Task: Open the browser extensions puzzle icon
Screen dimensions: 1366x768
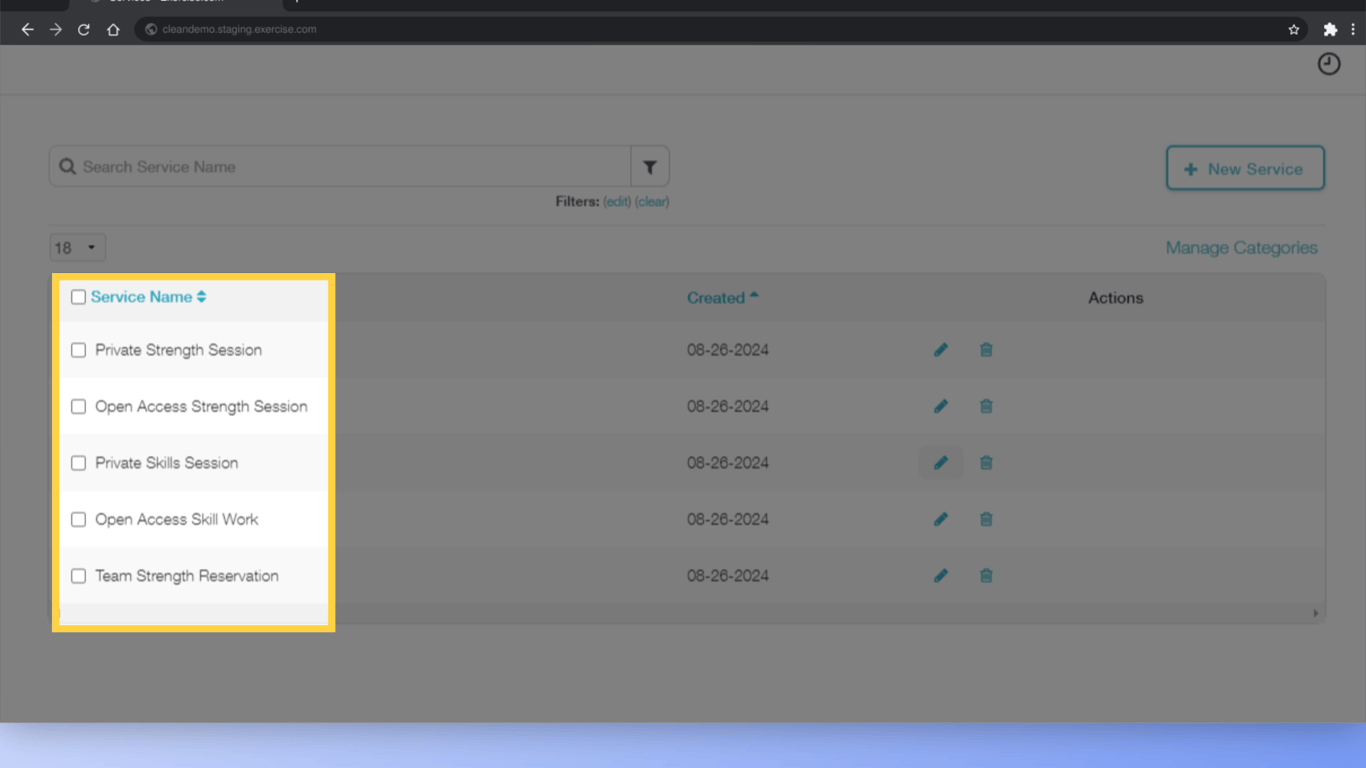Action: [x=1330, y=29]
